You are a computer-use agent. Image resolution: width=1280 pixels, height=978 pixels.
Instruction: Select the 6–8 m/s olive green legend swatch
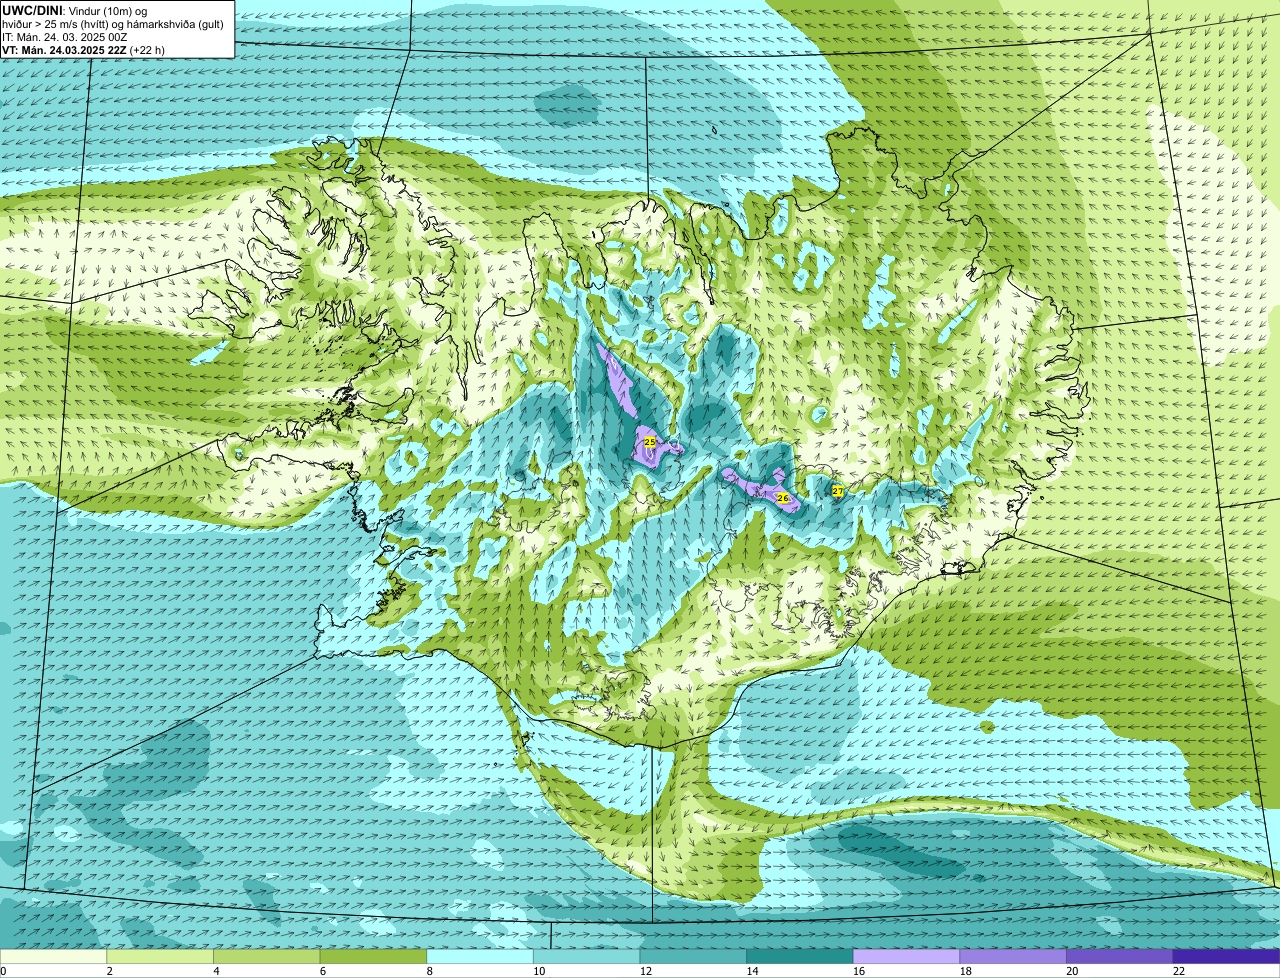click(373, 956)
